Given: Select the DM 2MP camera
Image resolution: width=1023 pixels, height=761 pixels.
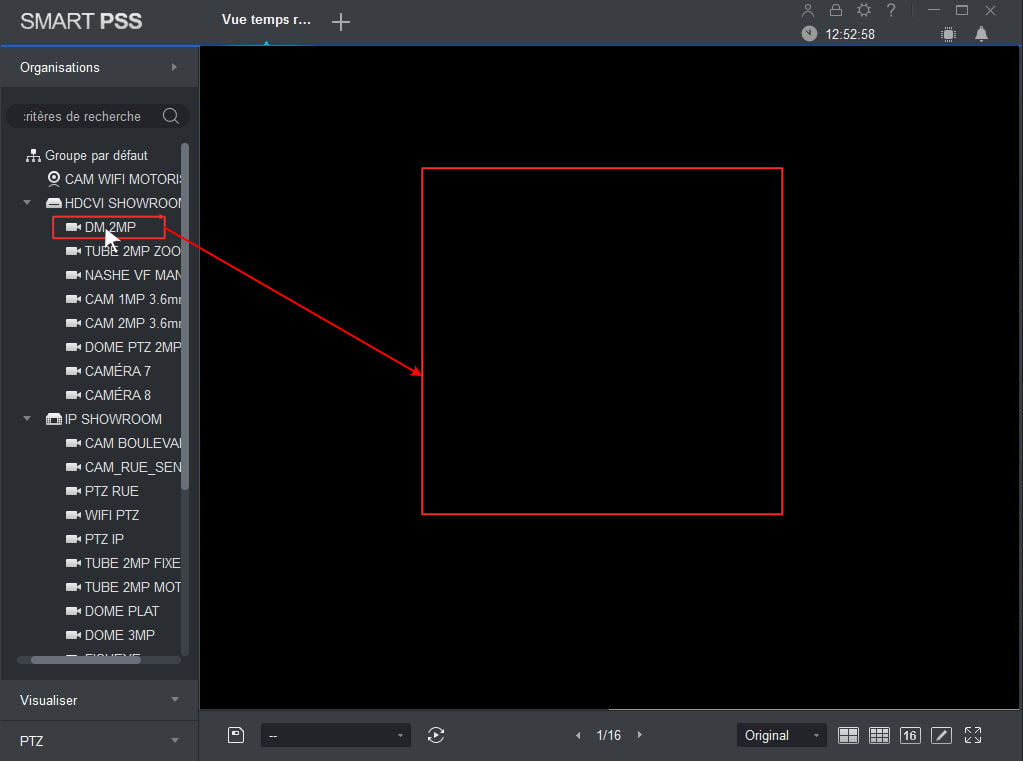Looking at the screenshot, I should [110, 227].
